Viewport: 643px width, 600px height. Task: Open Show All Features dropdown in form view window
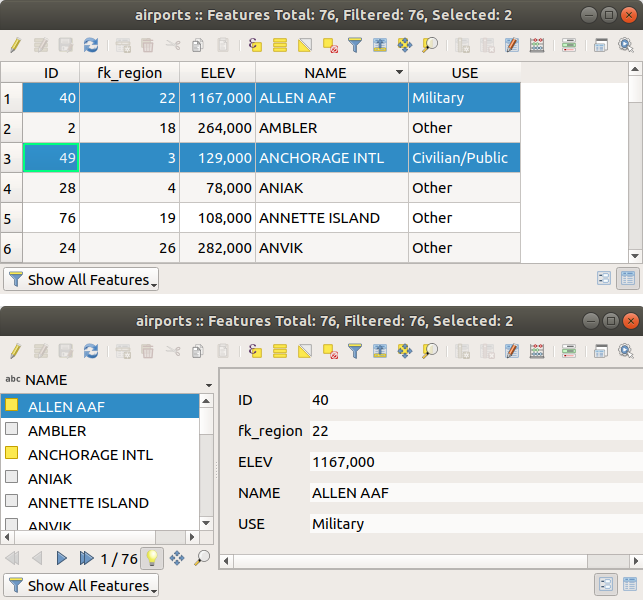(x=82, y=586)
